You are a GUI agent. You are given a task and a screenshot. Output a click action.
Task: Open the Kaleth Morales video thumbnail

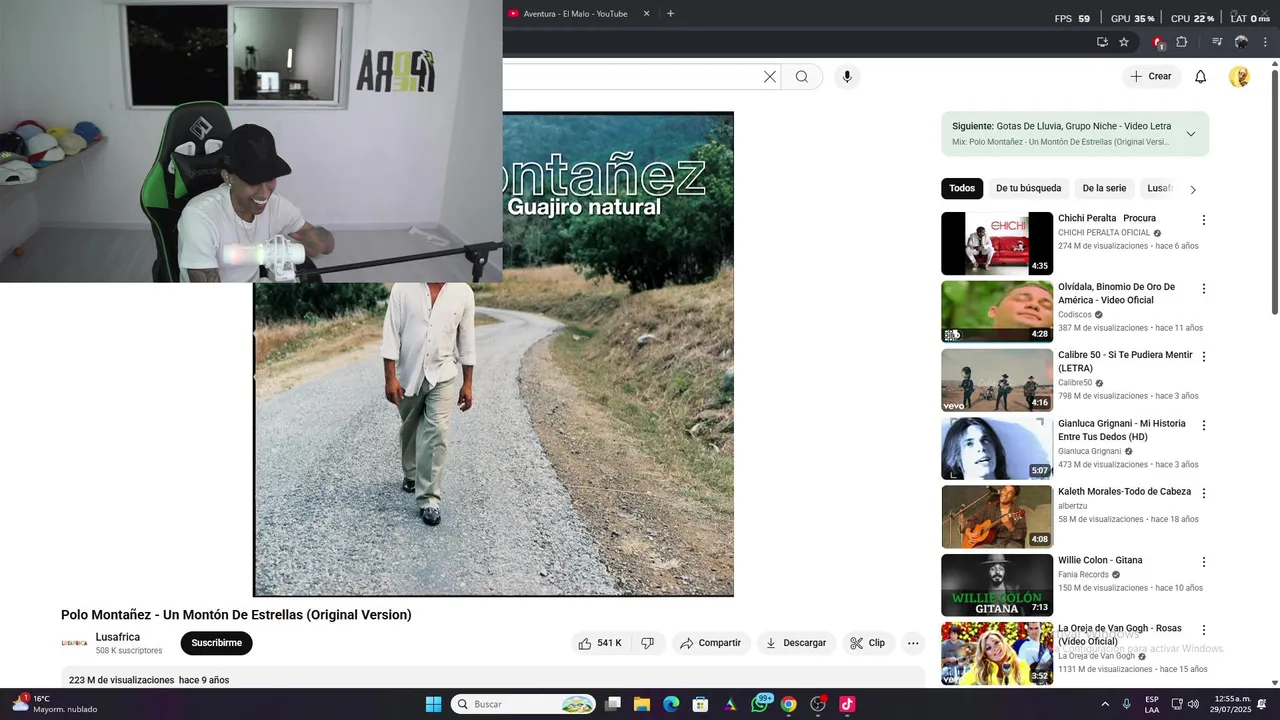(x=997, y=517)
